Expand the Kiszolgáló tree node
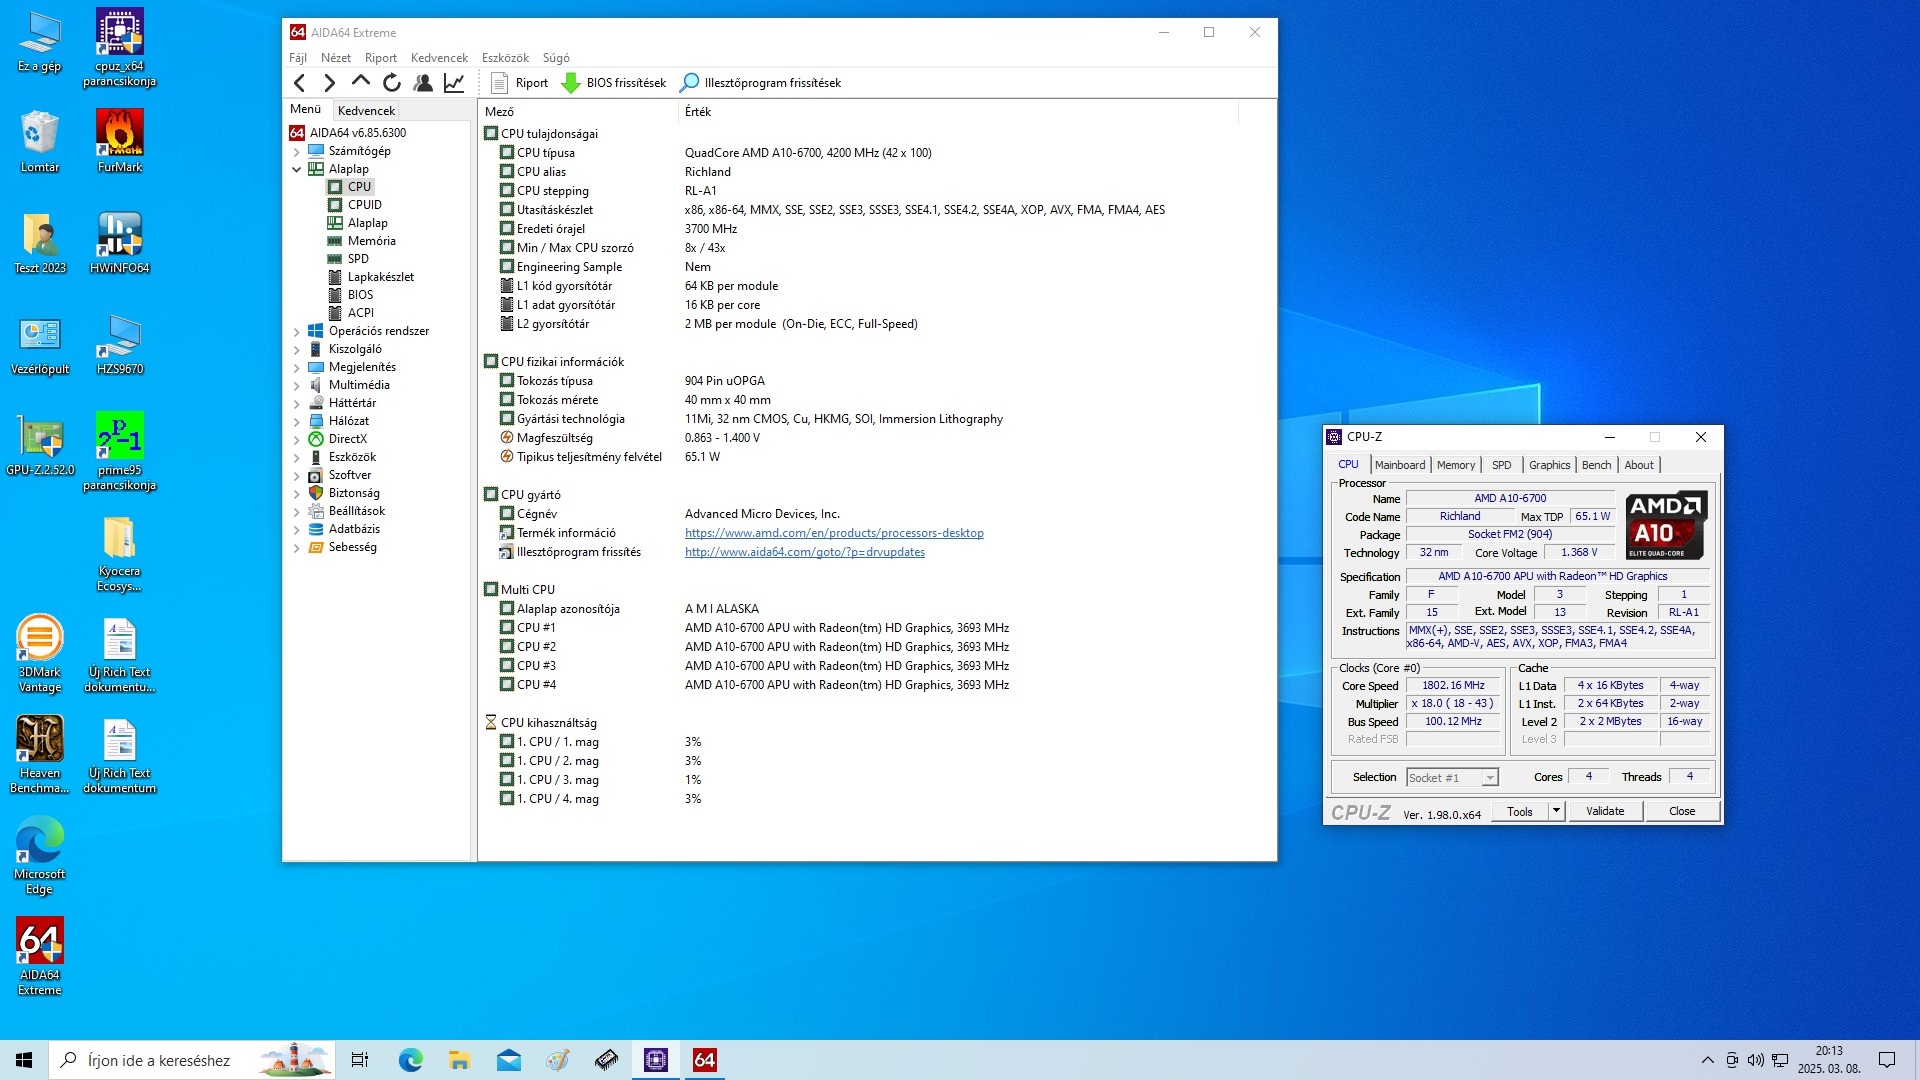Image resolution: width=1920 pixels, height=1080 pixels. 297,350
